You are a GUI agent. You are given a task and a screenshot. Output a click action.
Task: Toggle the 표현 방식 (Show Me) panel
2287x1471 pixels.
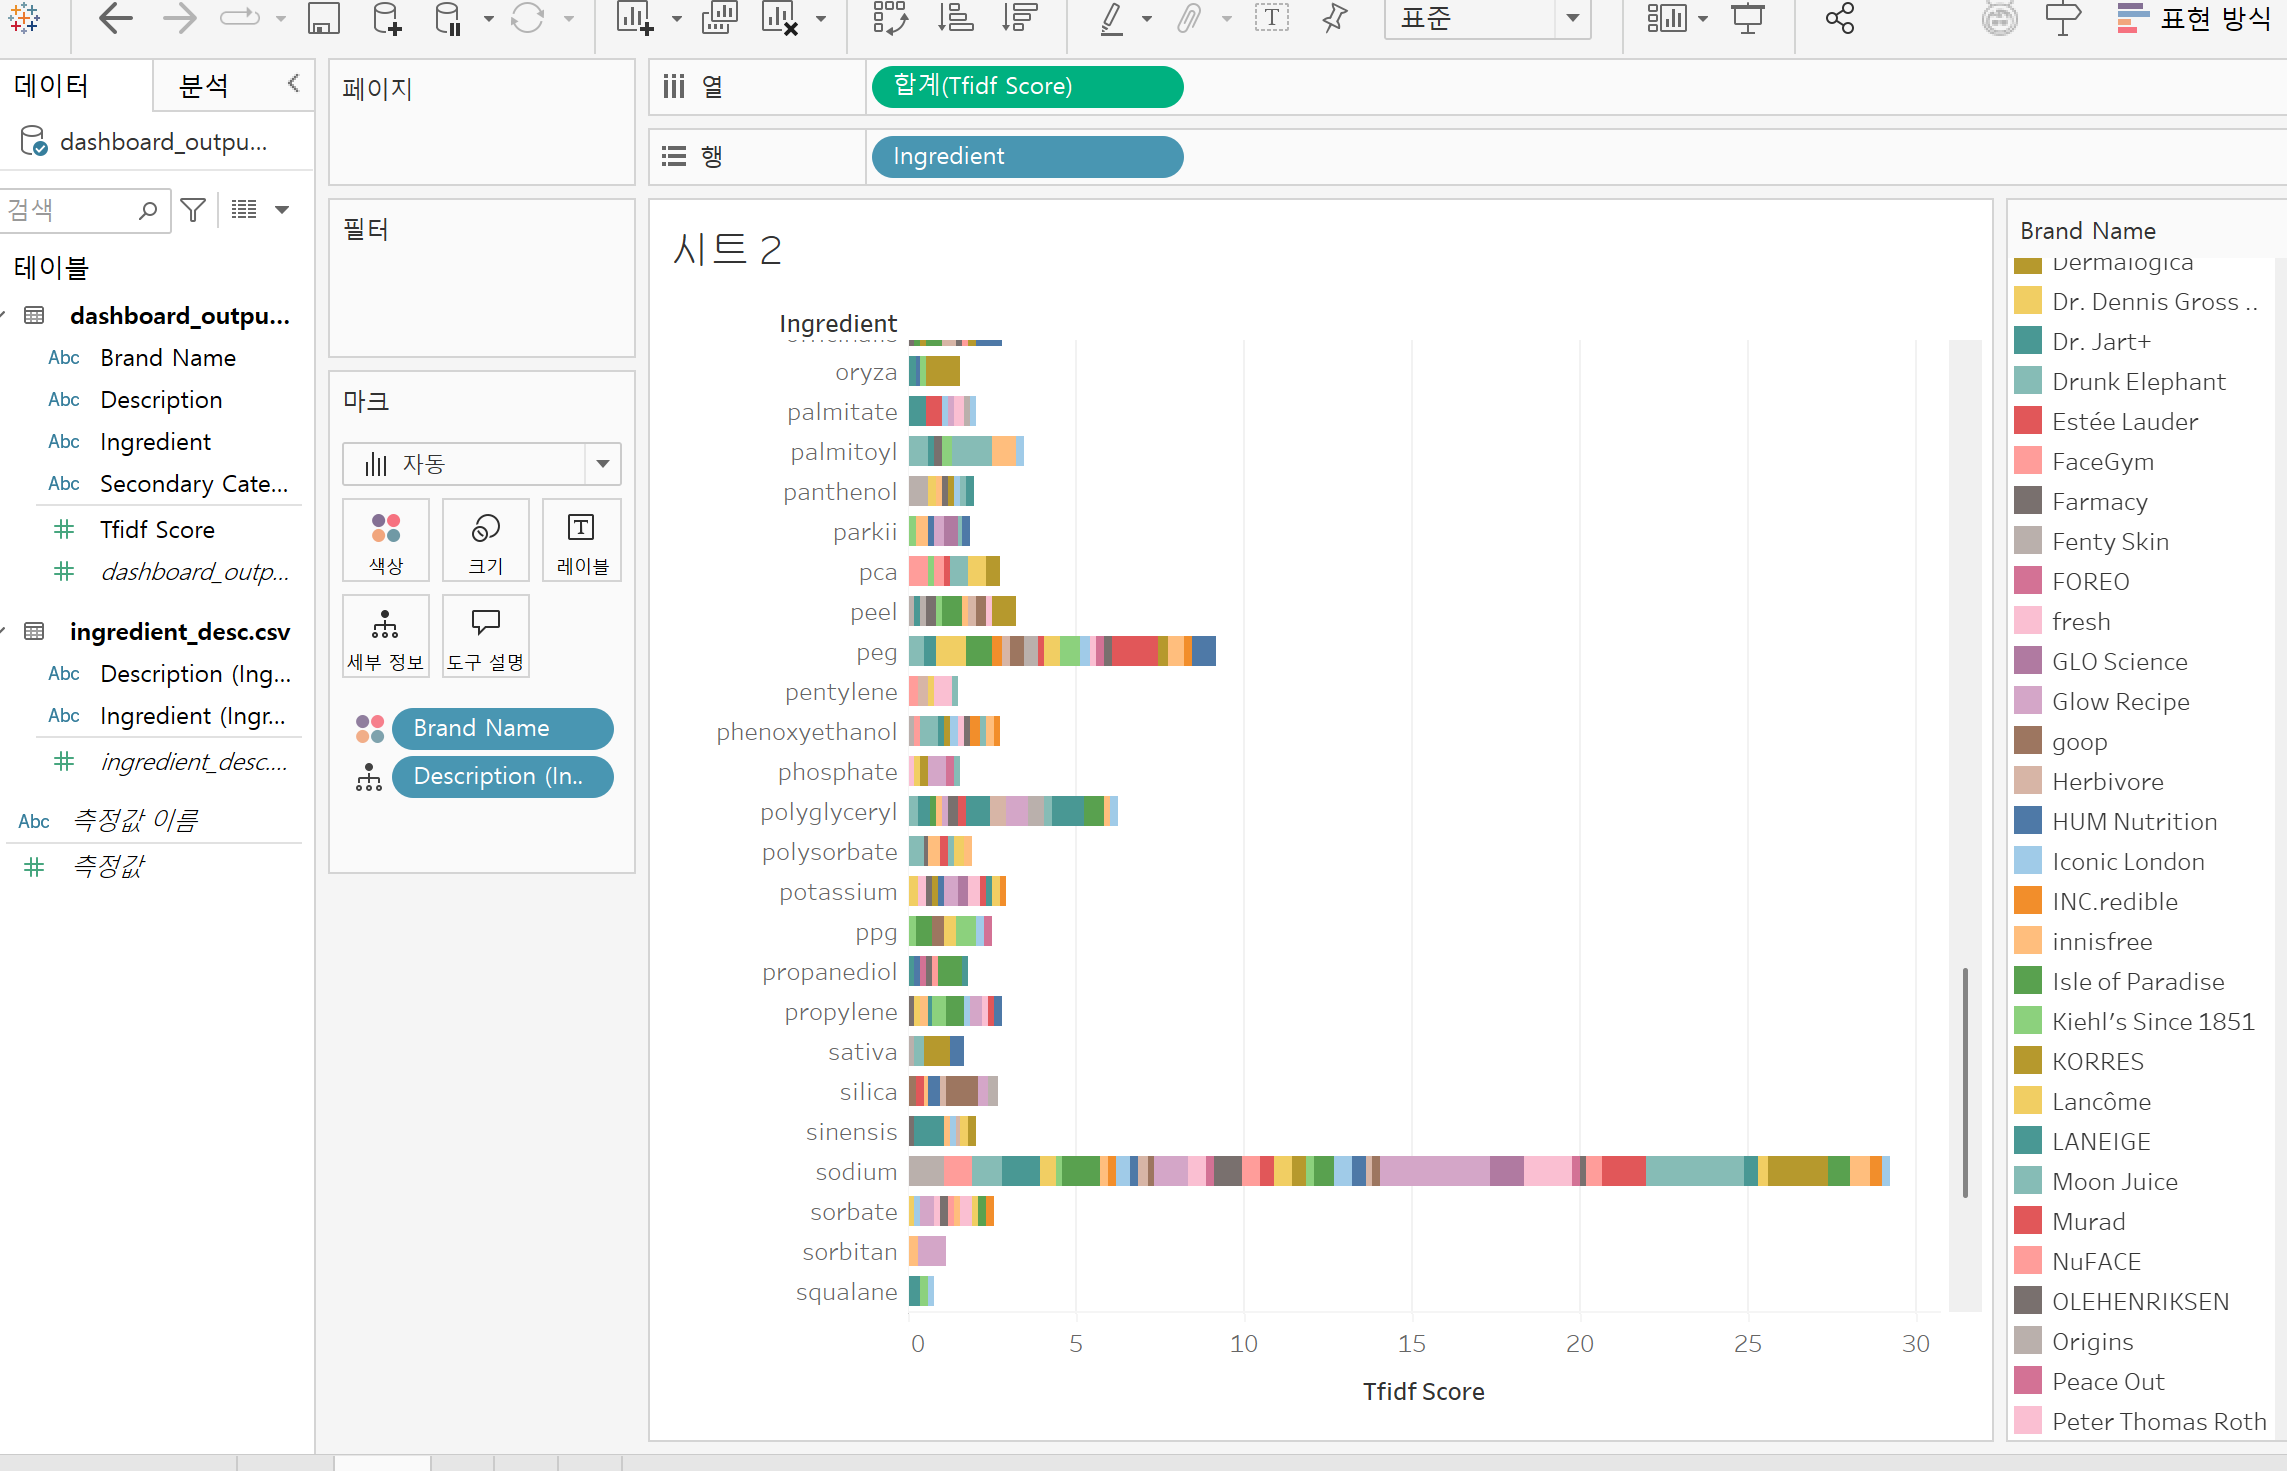coord(2195,18)
